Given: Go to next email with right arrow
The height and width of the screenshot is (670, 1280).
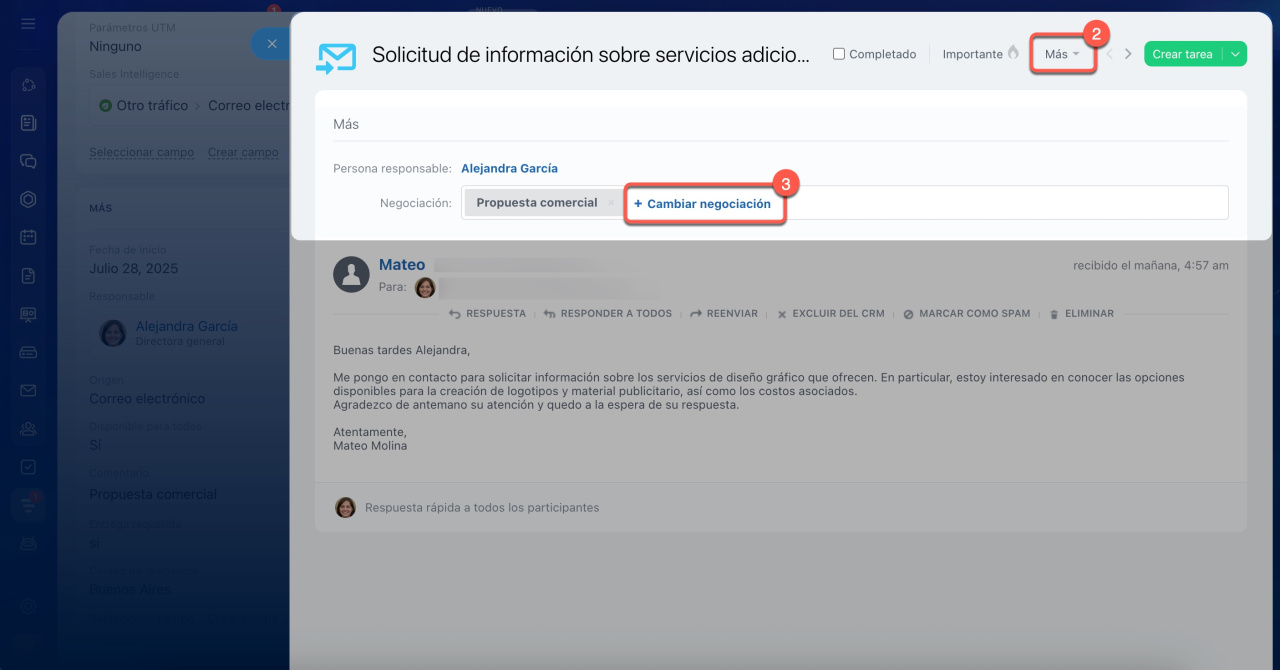Looking at the screenshot, I should tap(1128, 54).
